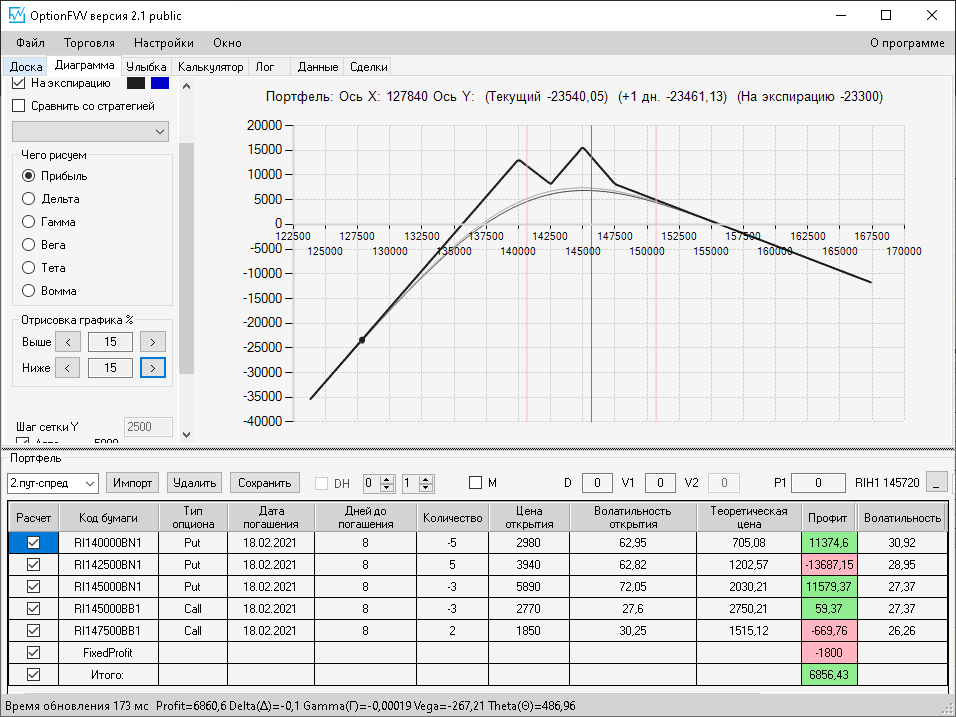Switch to the Доска tab
Image resolution: width=956 pixels, height=717 pixels.
26,66
